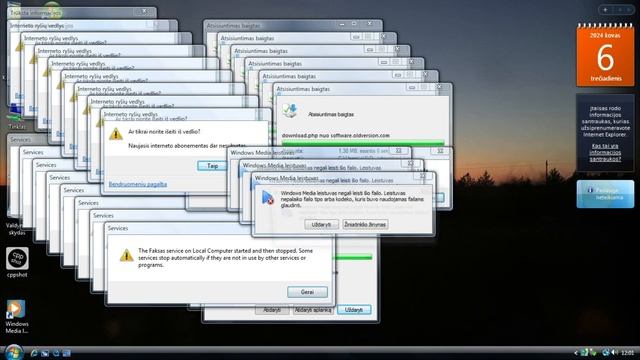Click the green progress bar under download.php
This screenshot has height=360, width=640.
[363, 143]
